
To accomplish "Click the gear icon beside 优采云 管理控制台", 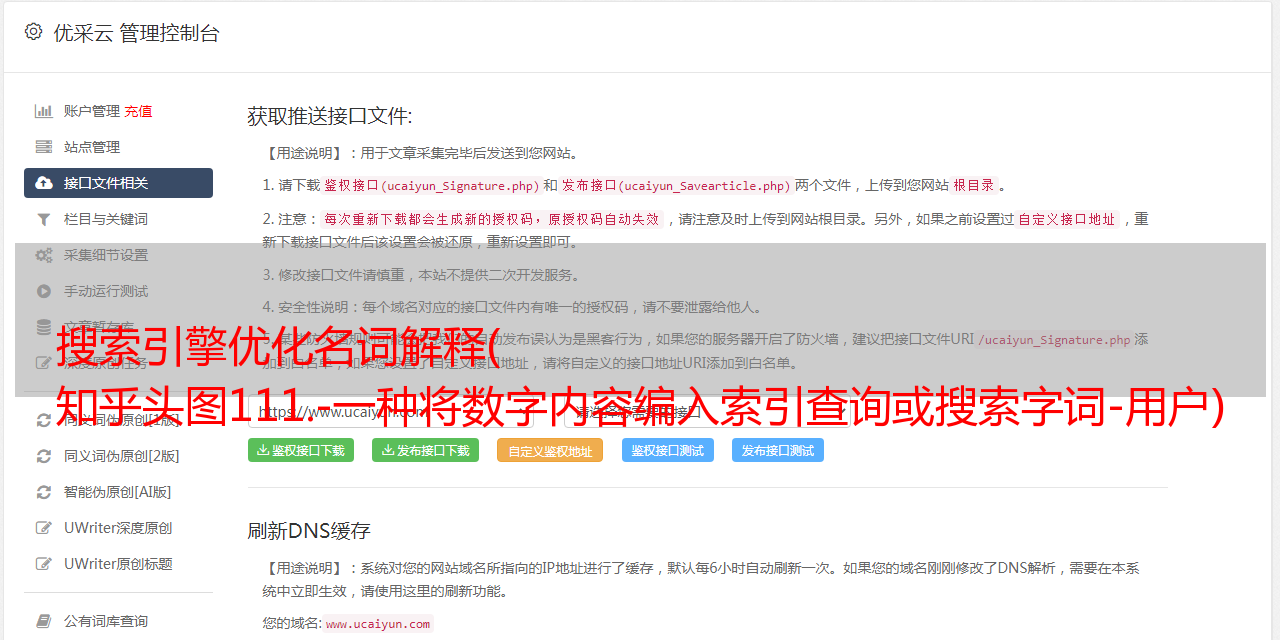I will (33, 32).
